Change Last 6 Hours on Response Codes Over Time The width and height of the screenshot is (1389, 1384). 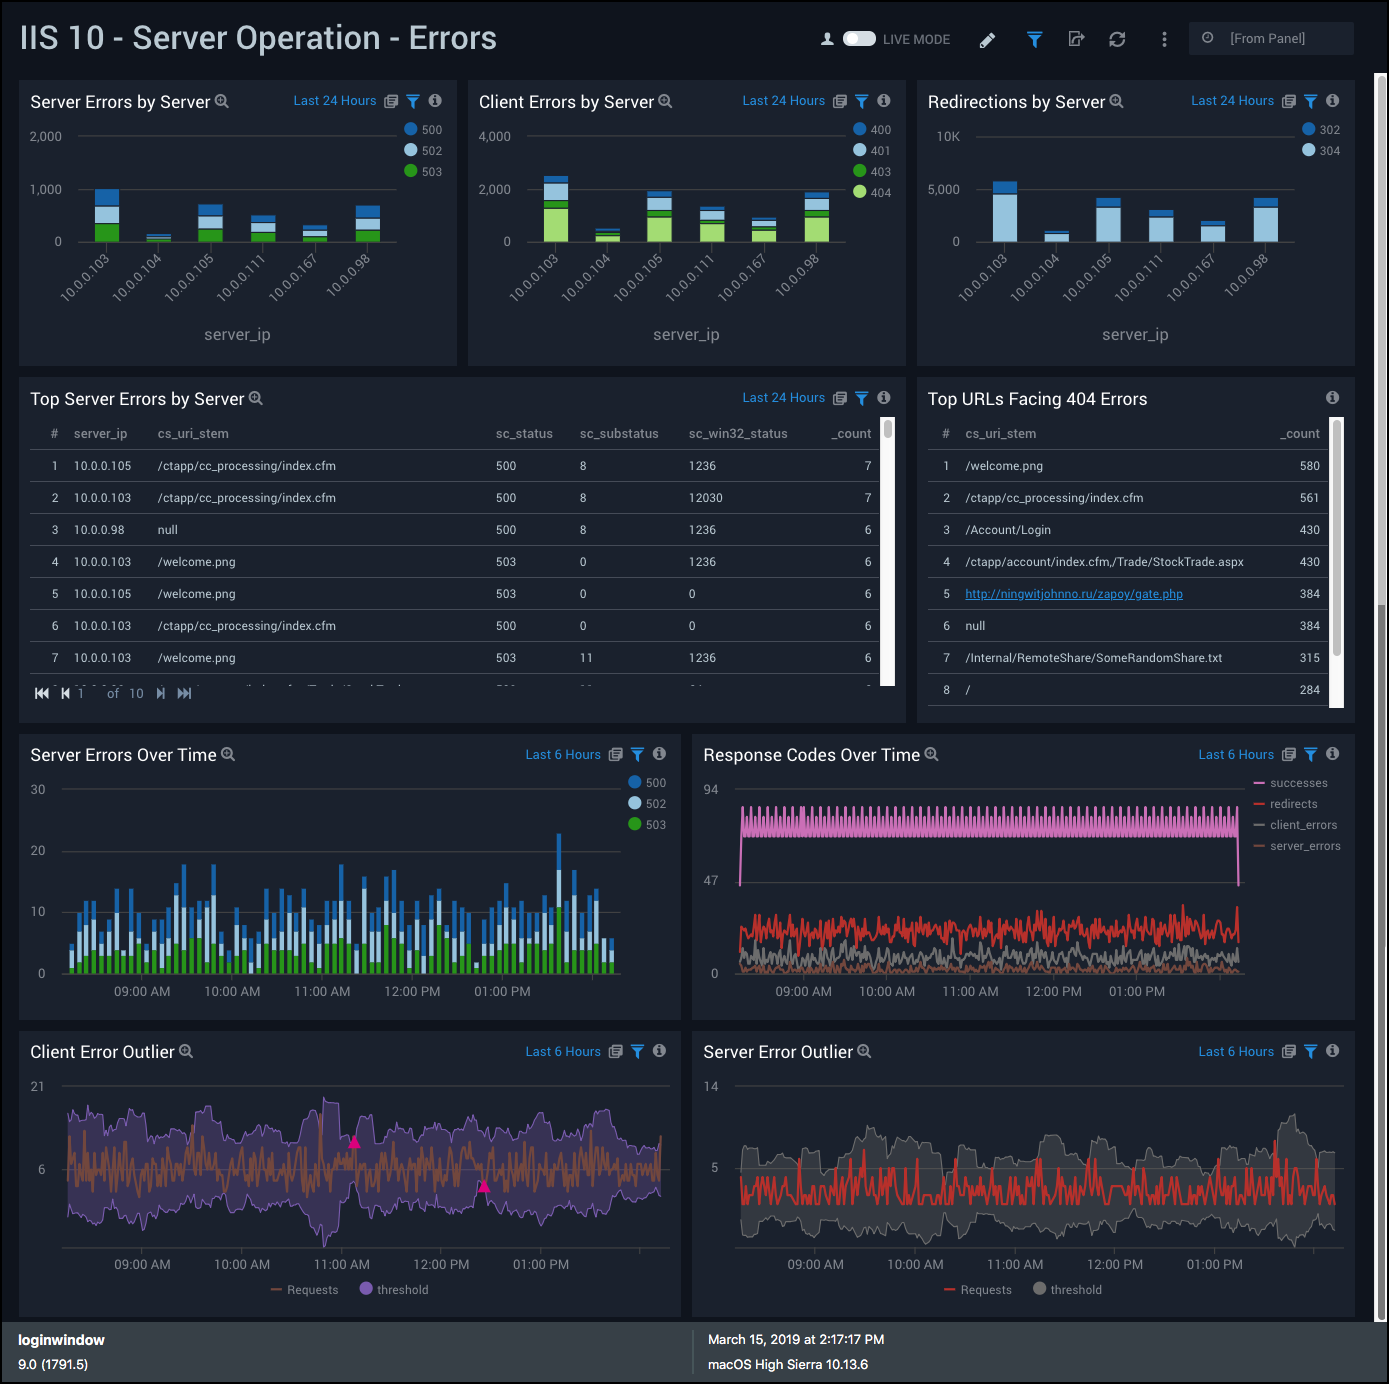pos(1236,755)
